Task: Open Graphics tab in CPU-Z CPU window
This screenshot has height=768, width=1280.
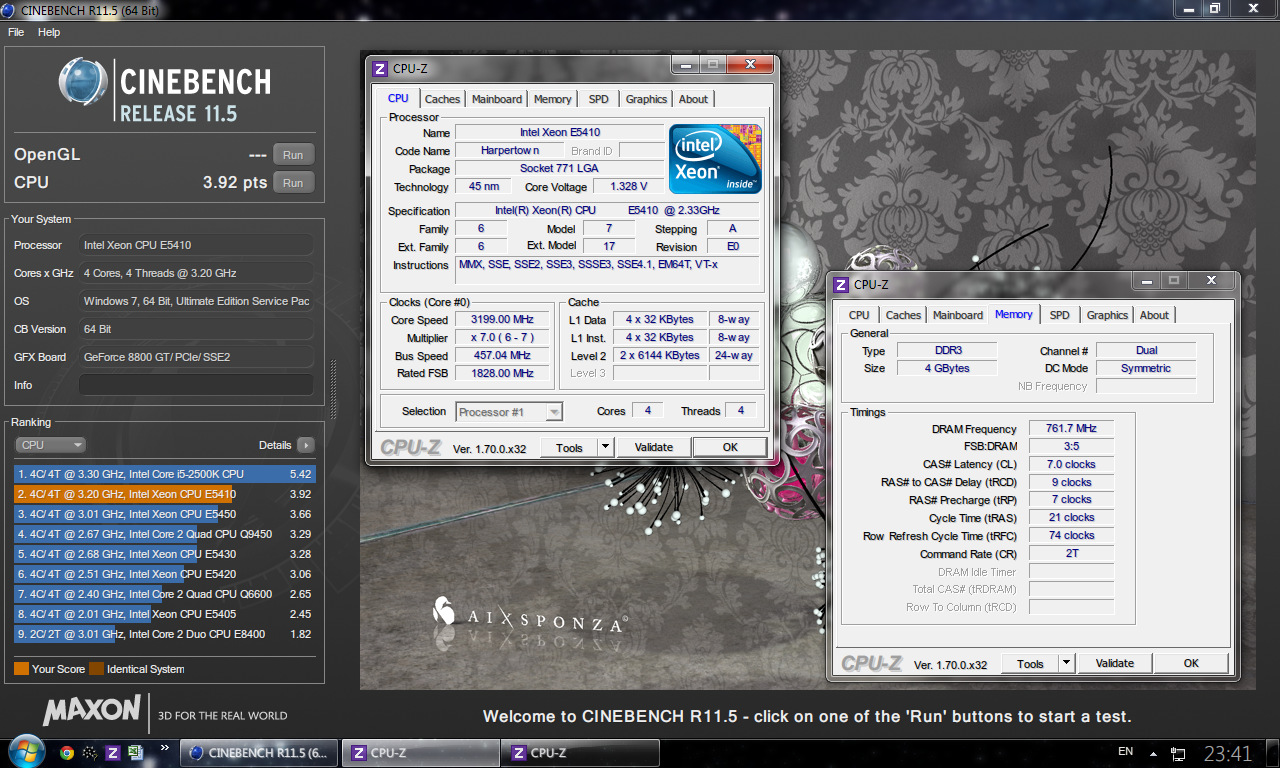Action: (x=646, y=99)
